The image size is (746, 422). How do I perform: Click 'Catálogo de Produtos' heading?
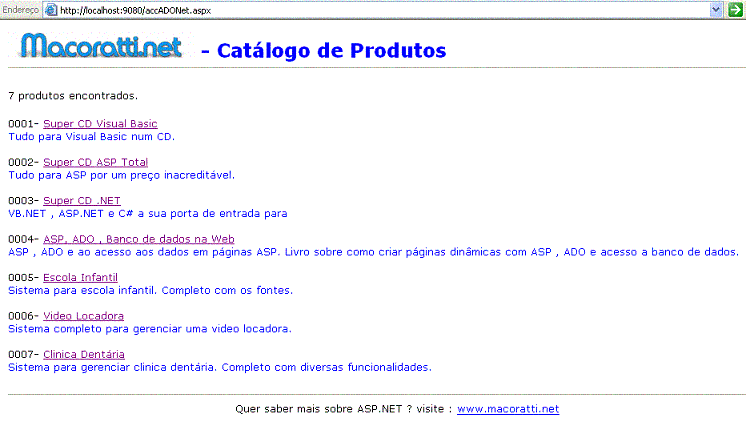coord(332,51)
